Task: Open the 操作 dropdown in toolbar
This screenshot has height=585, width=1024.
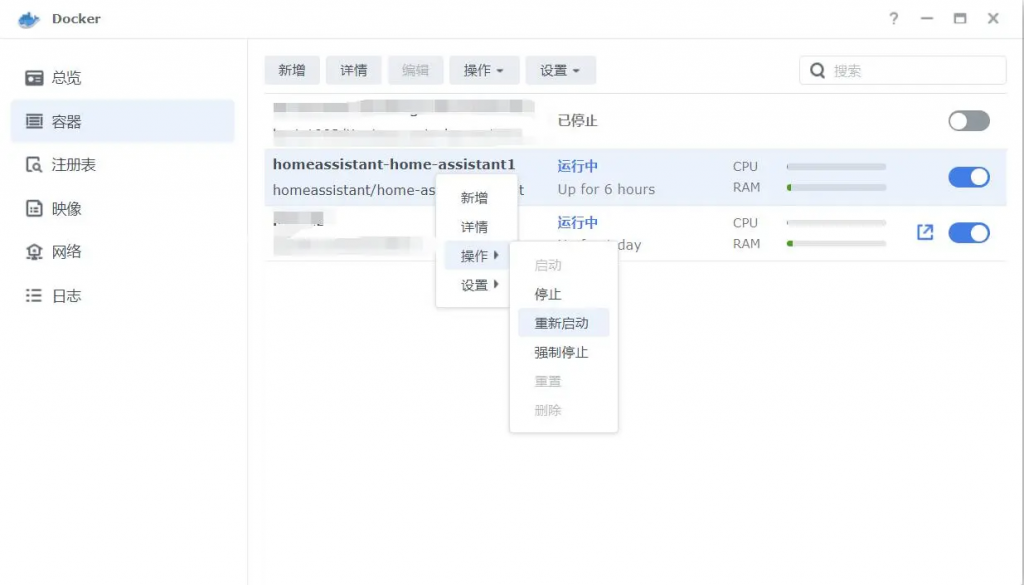Action: coord(484,70)
